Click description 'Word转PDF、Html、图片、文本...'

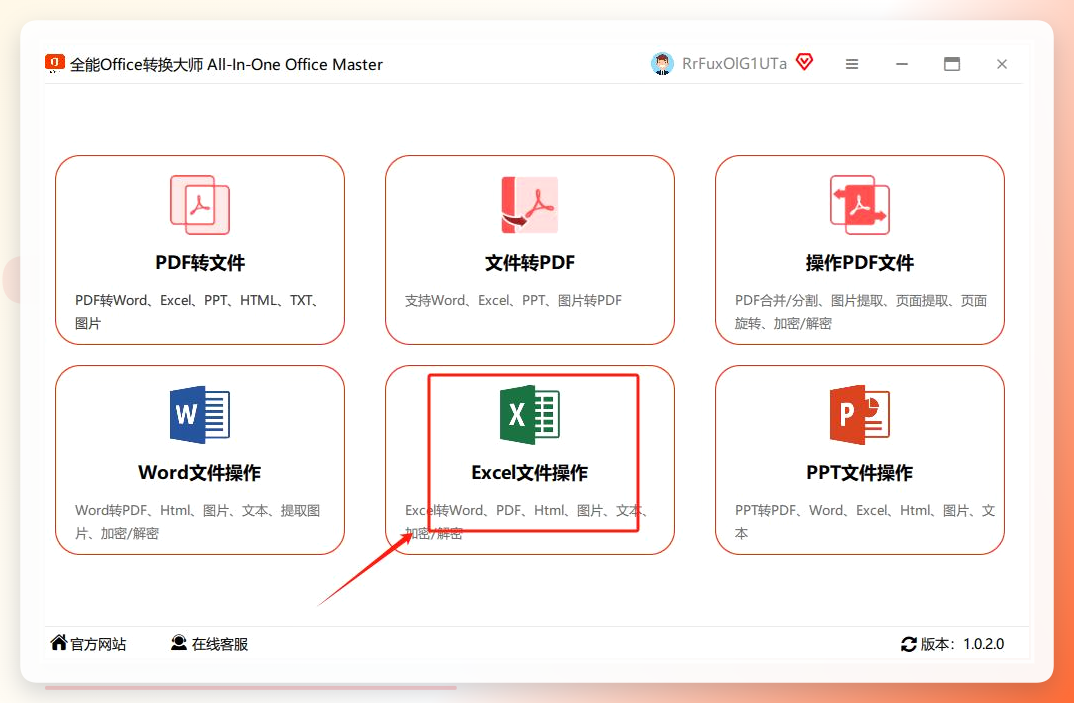[x=198, y=521]
